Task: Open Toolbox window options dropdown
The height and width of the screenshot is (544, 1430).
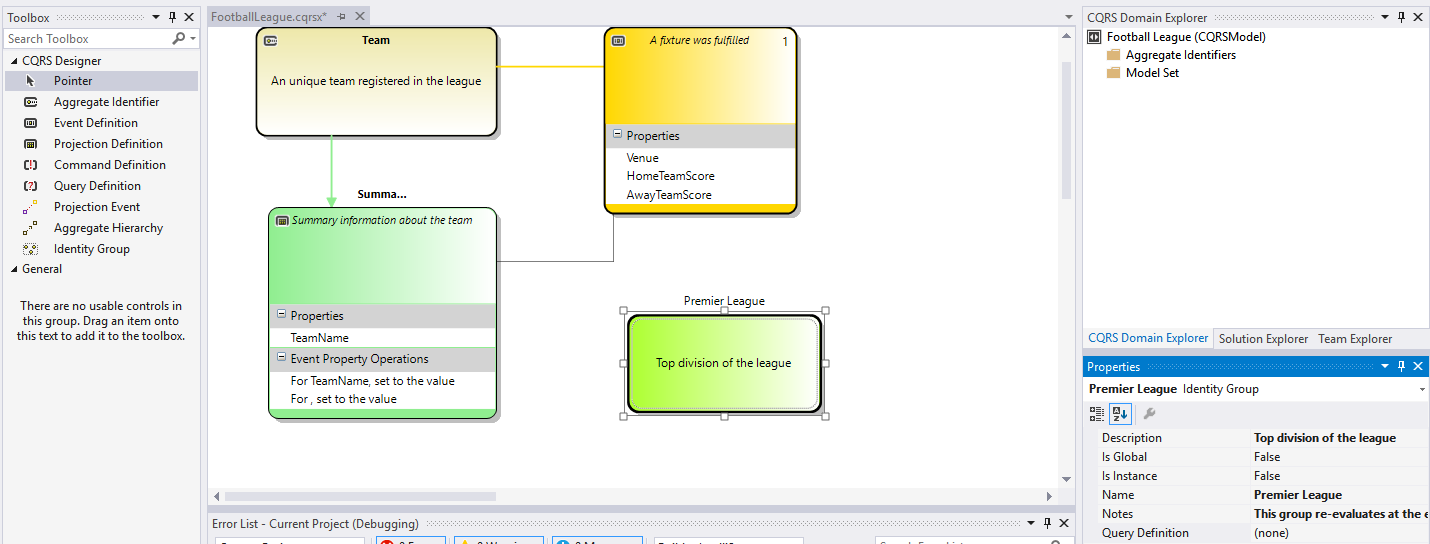Action: pyautogui.click(x=155, y=17)
